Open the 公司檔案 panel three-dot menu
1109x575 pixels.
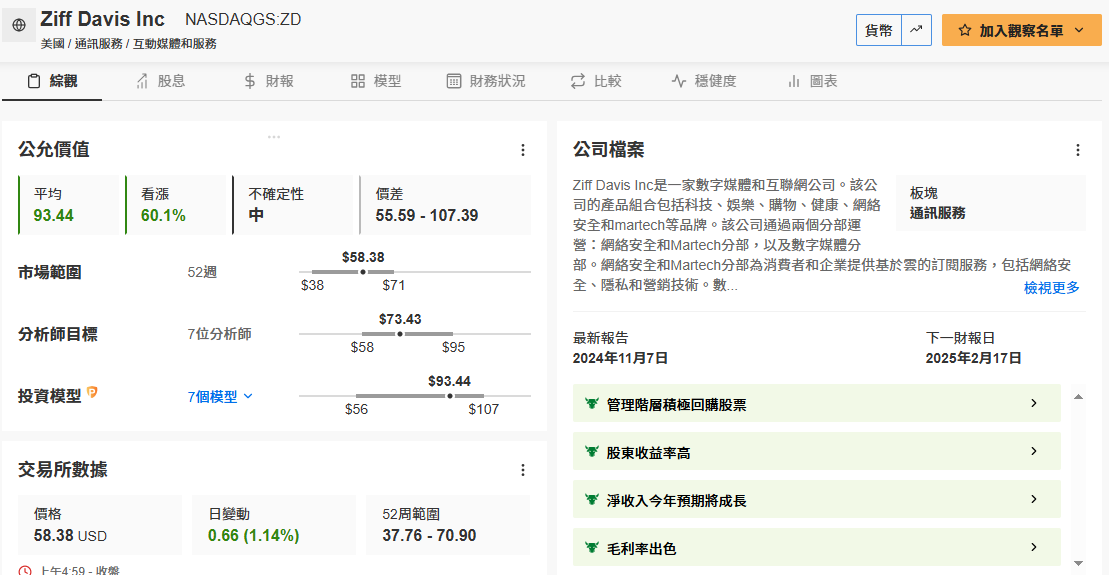coord(1078,150)
